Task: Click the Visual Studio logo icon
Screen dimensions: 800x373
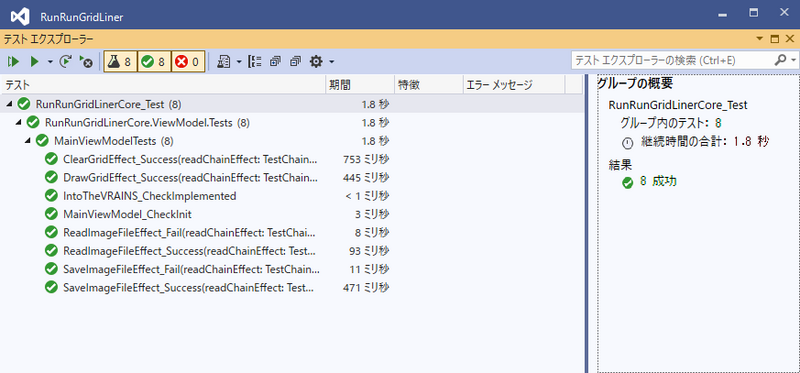Action: coord(20,17)
